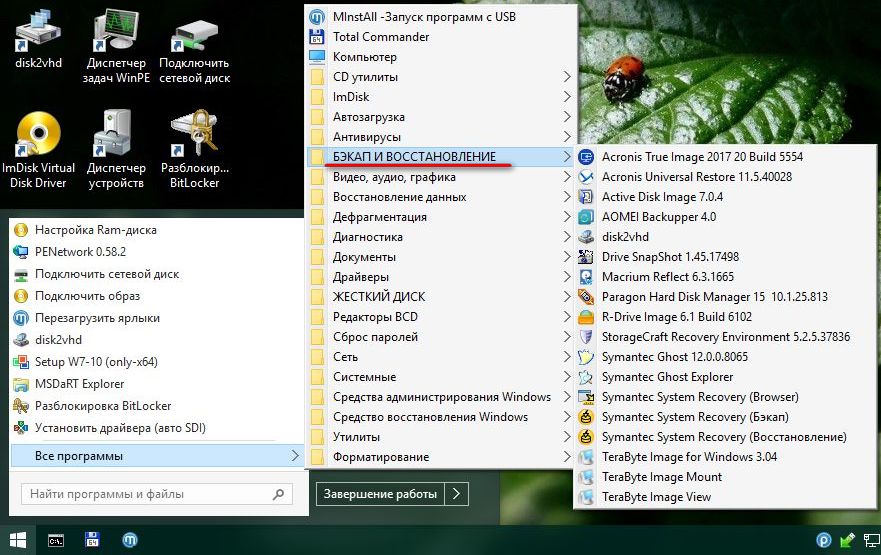Viewport: 881px width, 555px height.
Task: Click the search magnifier icon
Action: point(278,494)
